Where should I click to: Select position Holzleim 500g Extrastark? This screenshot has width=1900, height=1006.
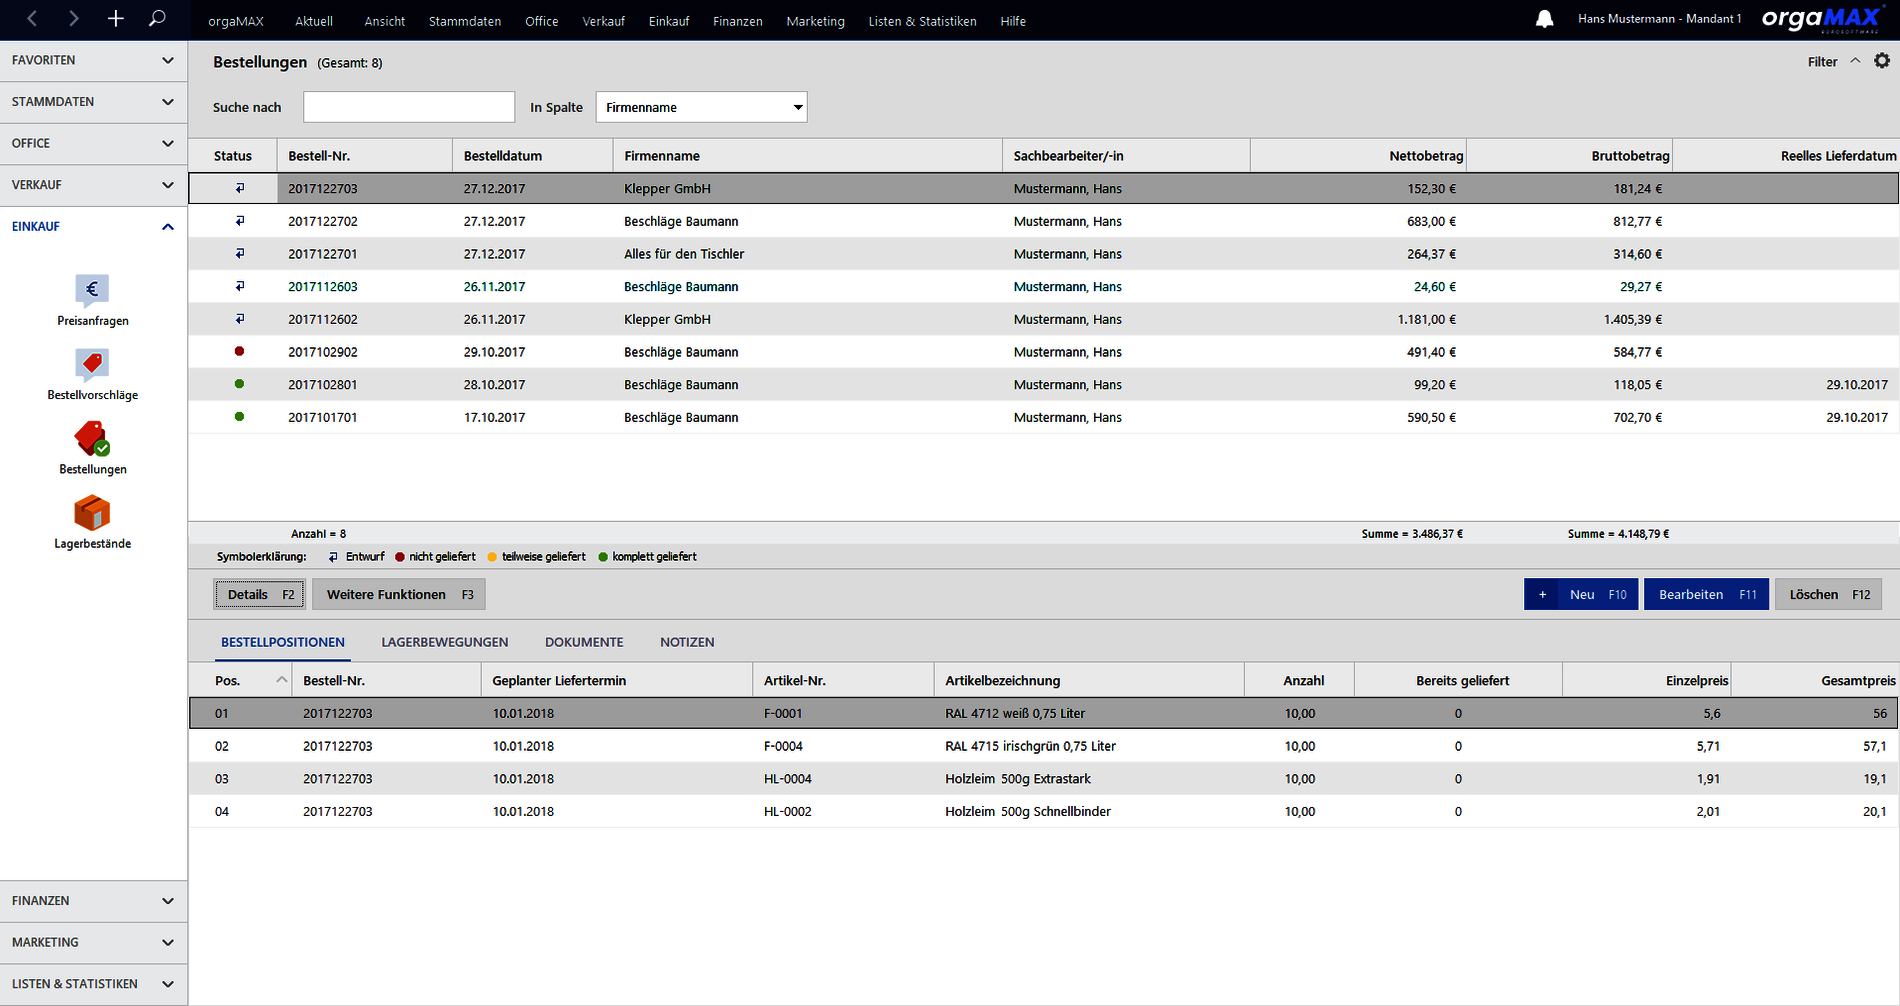point(1044,779)
